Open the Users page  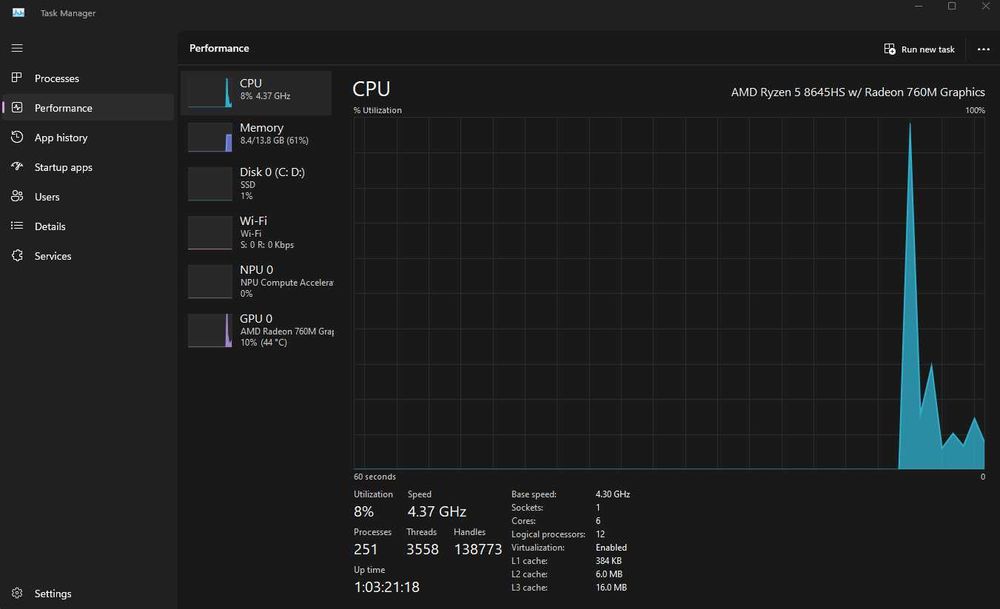[88, 197]
